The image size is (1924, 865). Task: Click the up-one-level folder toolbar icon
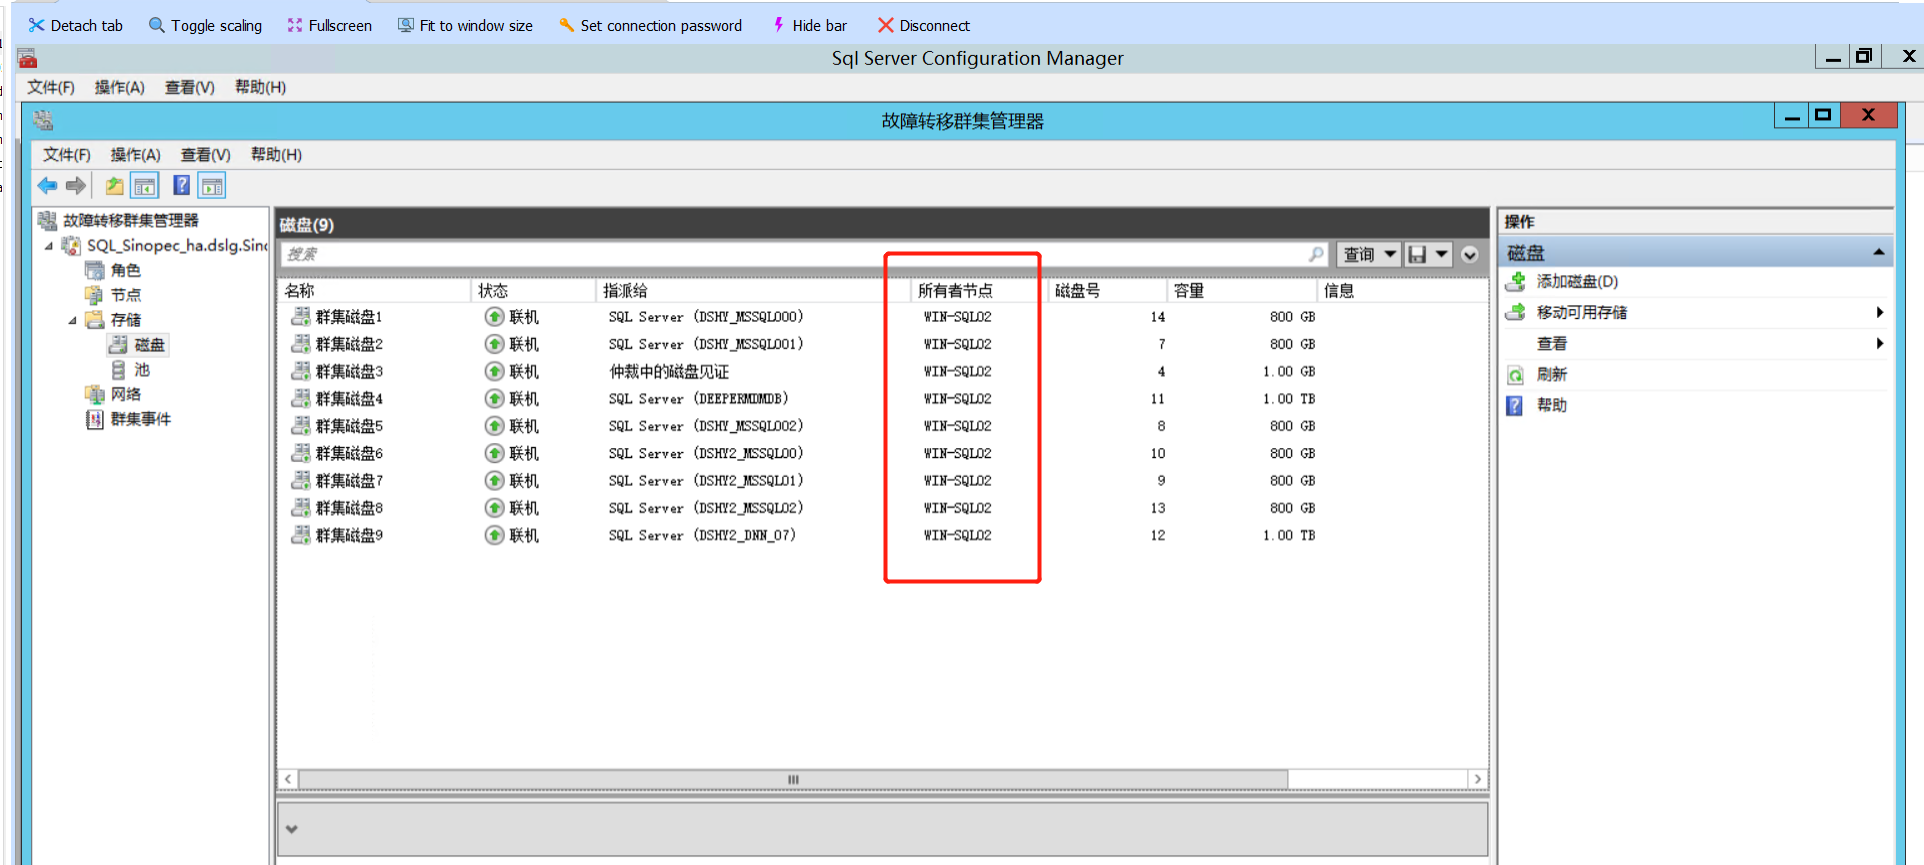(115, 185)
